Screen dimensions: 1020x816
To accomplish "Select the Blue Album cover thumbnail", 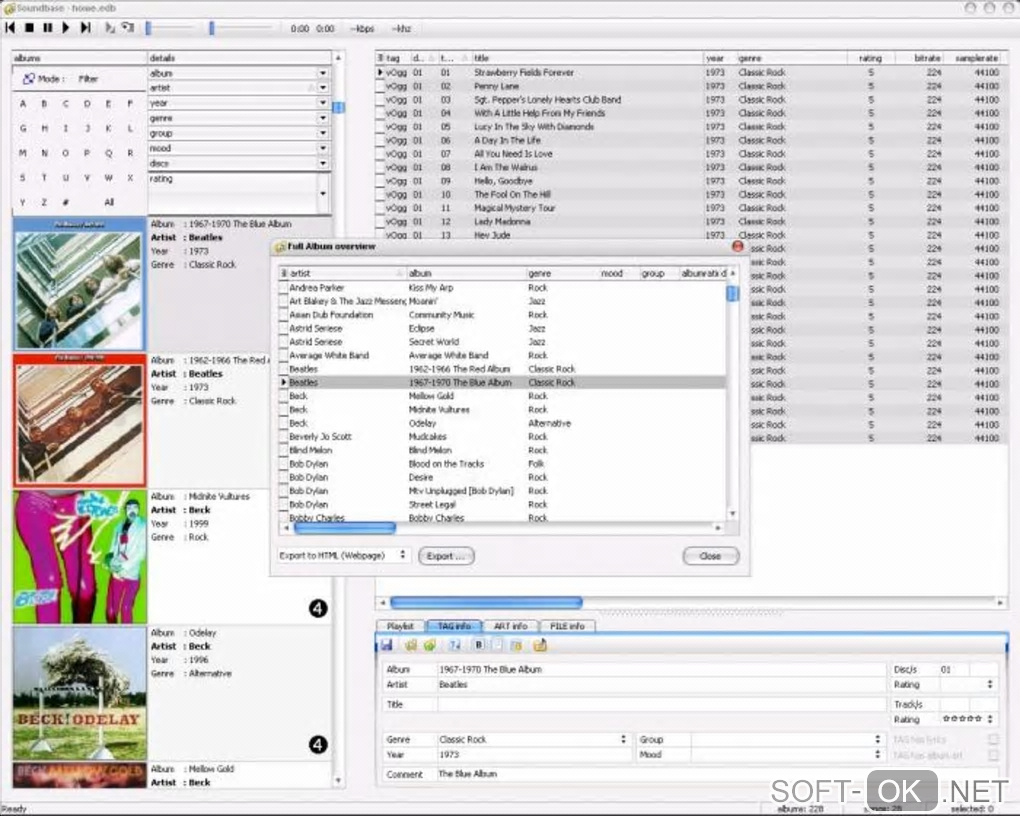I will [79, 284].
